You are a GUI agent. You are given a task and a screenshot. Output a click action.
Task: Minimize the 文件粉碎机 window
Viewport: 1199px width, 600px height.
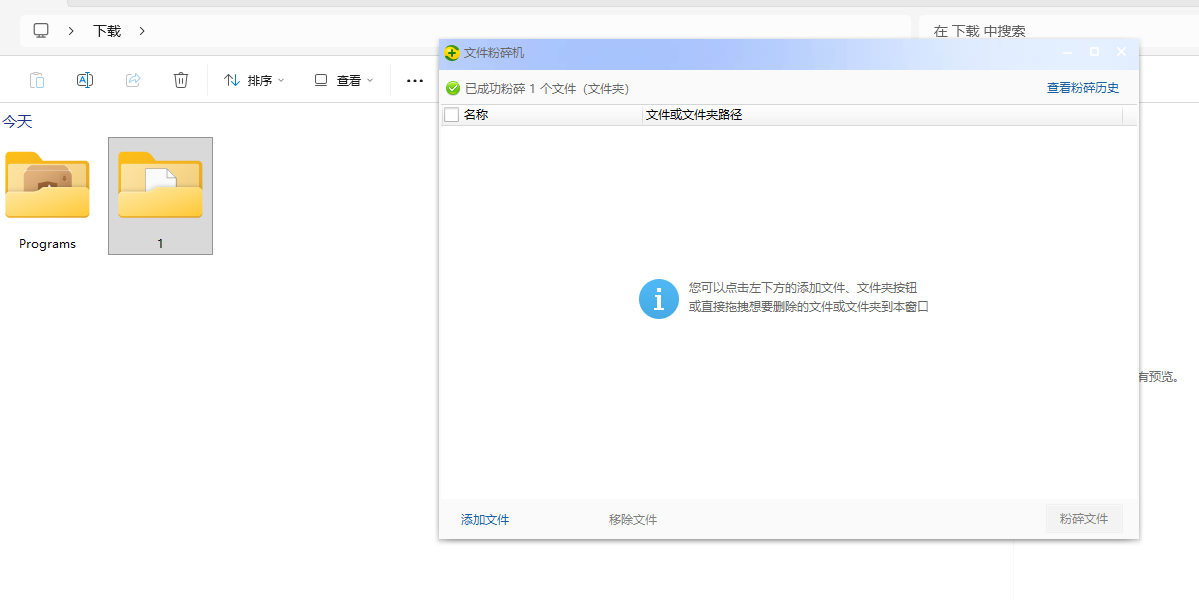point(1067,52)
